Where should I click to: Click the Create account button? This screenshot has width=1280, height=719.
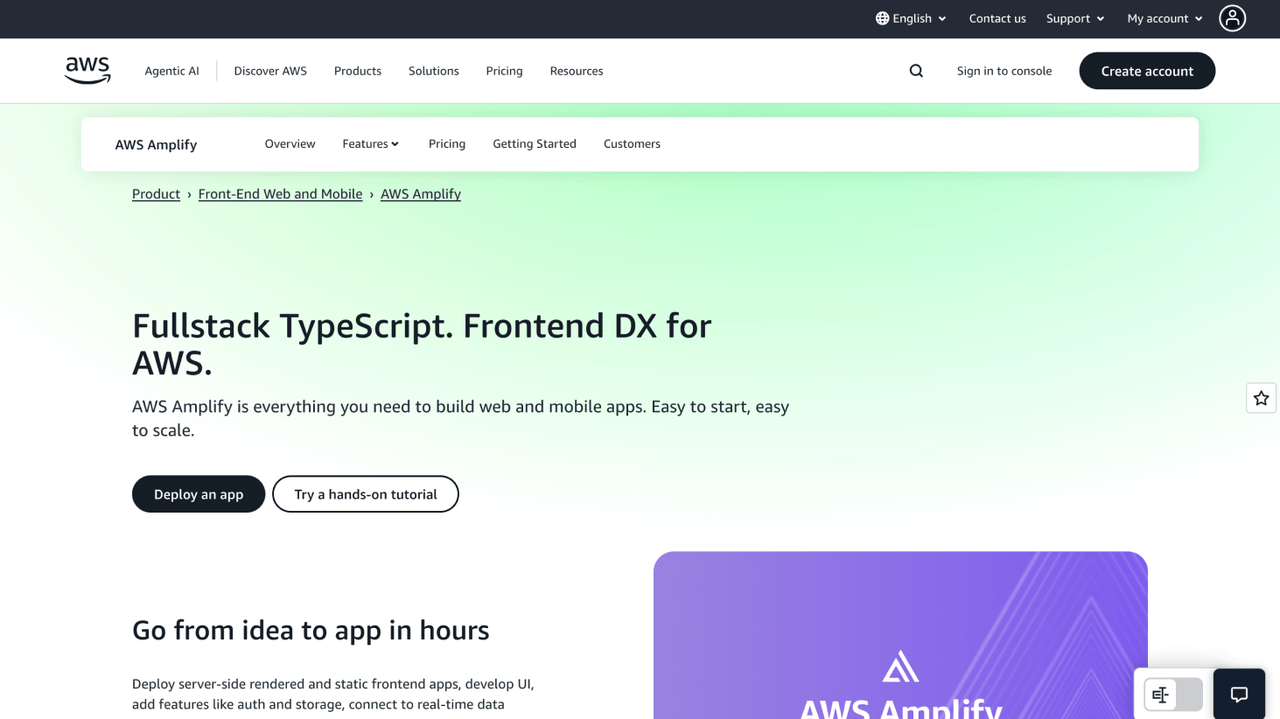pyautogui.click(x=1146, y=70)
